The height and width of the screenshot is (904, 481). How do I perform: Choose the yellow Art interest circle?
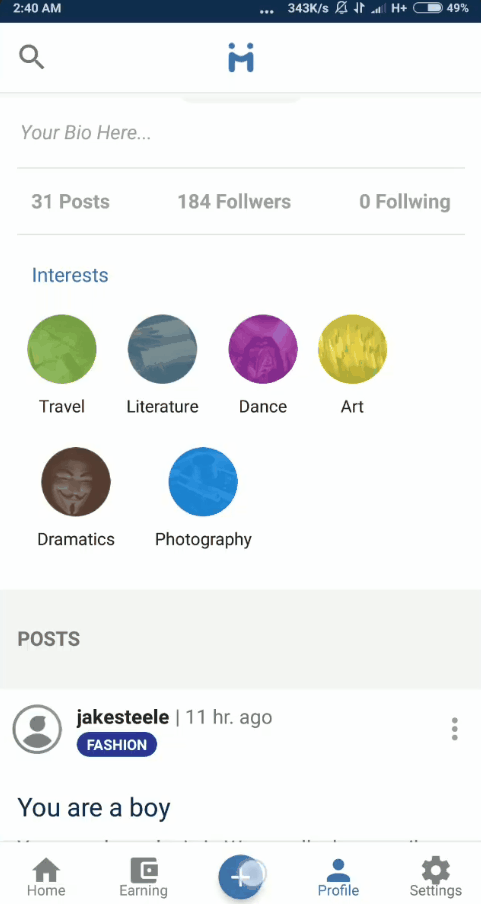pyautogui.click(x=352, y=349)
